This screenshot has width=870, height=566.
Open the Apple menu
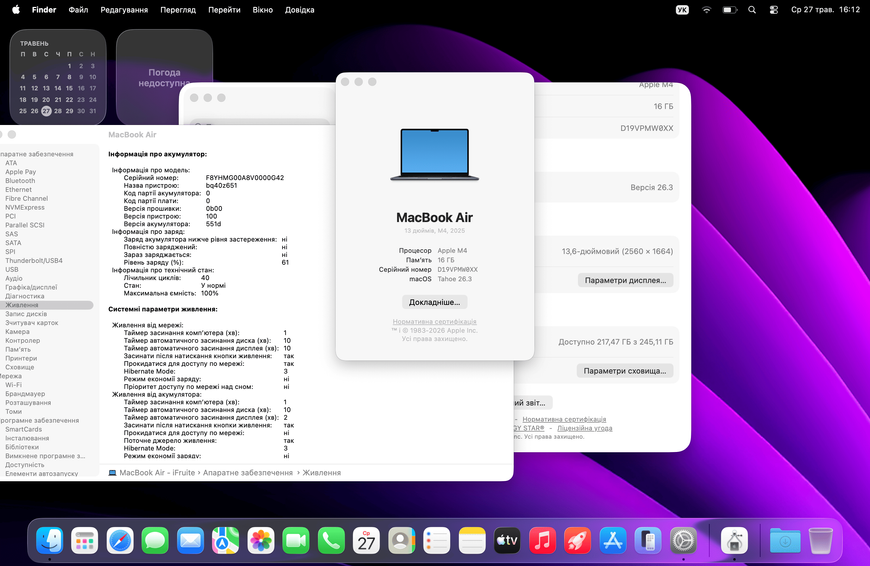16,9
